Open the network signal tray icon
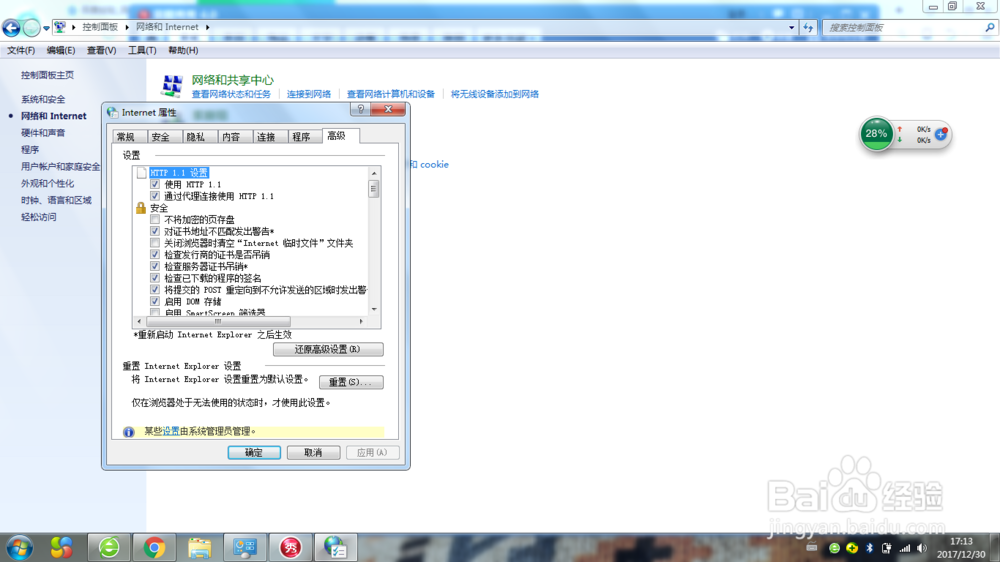The height and width of the screenshot is (562, 1000). pos(905,548)
